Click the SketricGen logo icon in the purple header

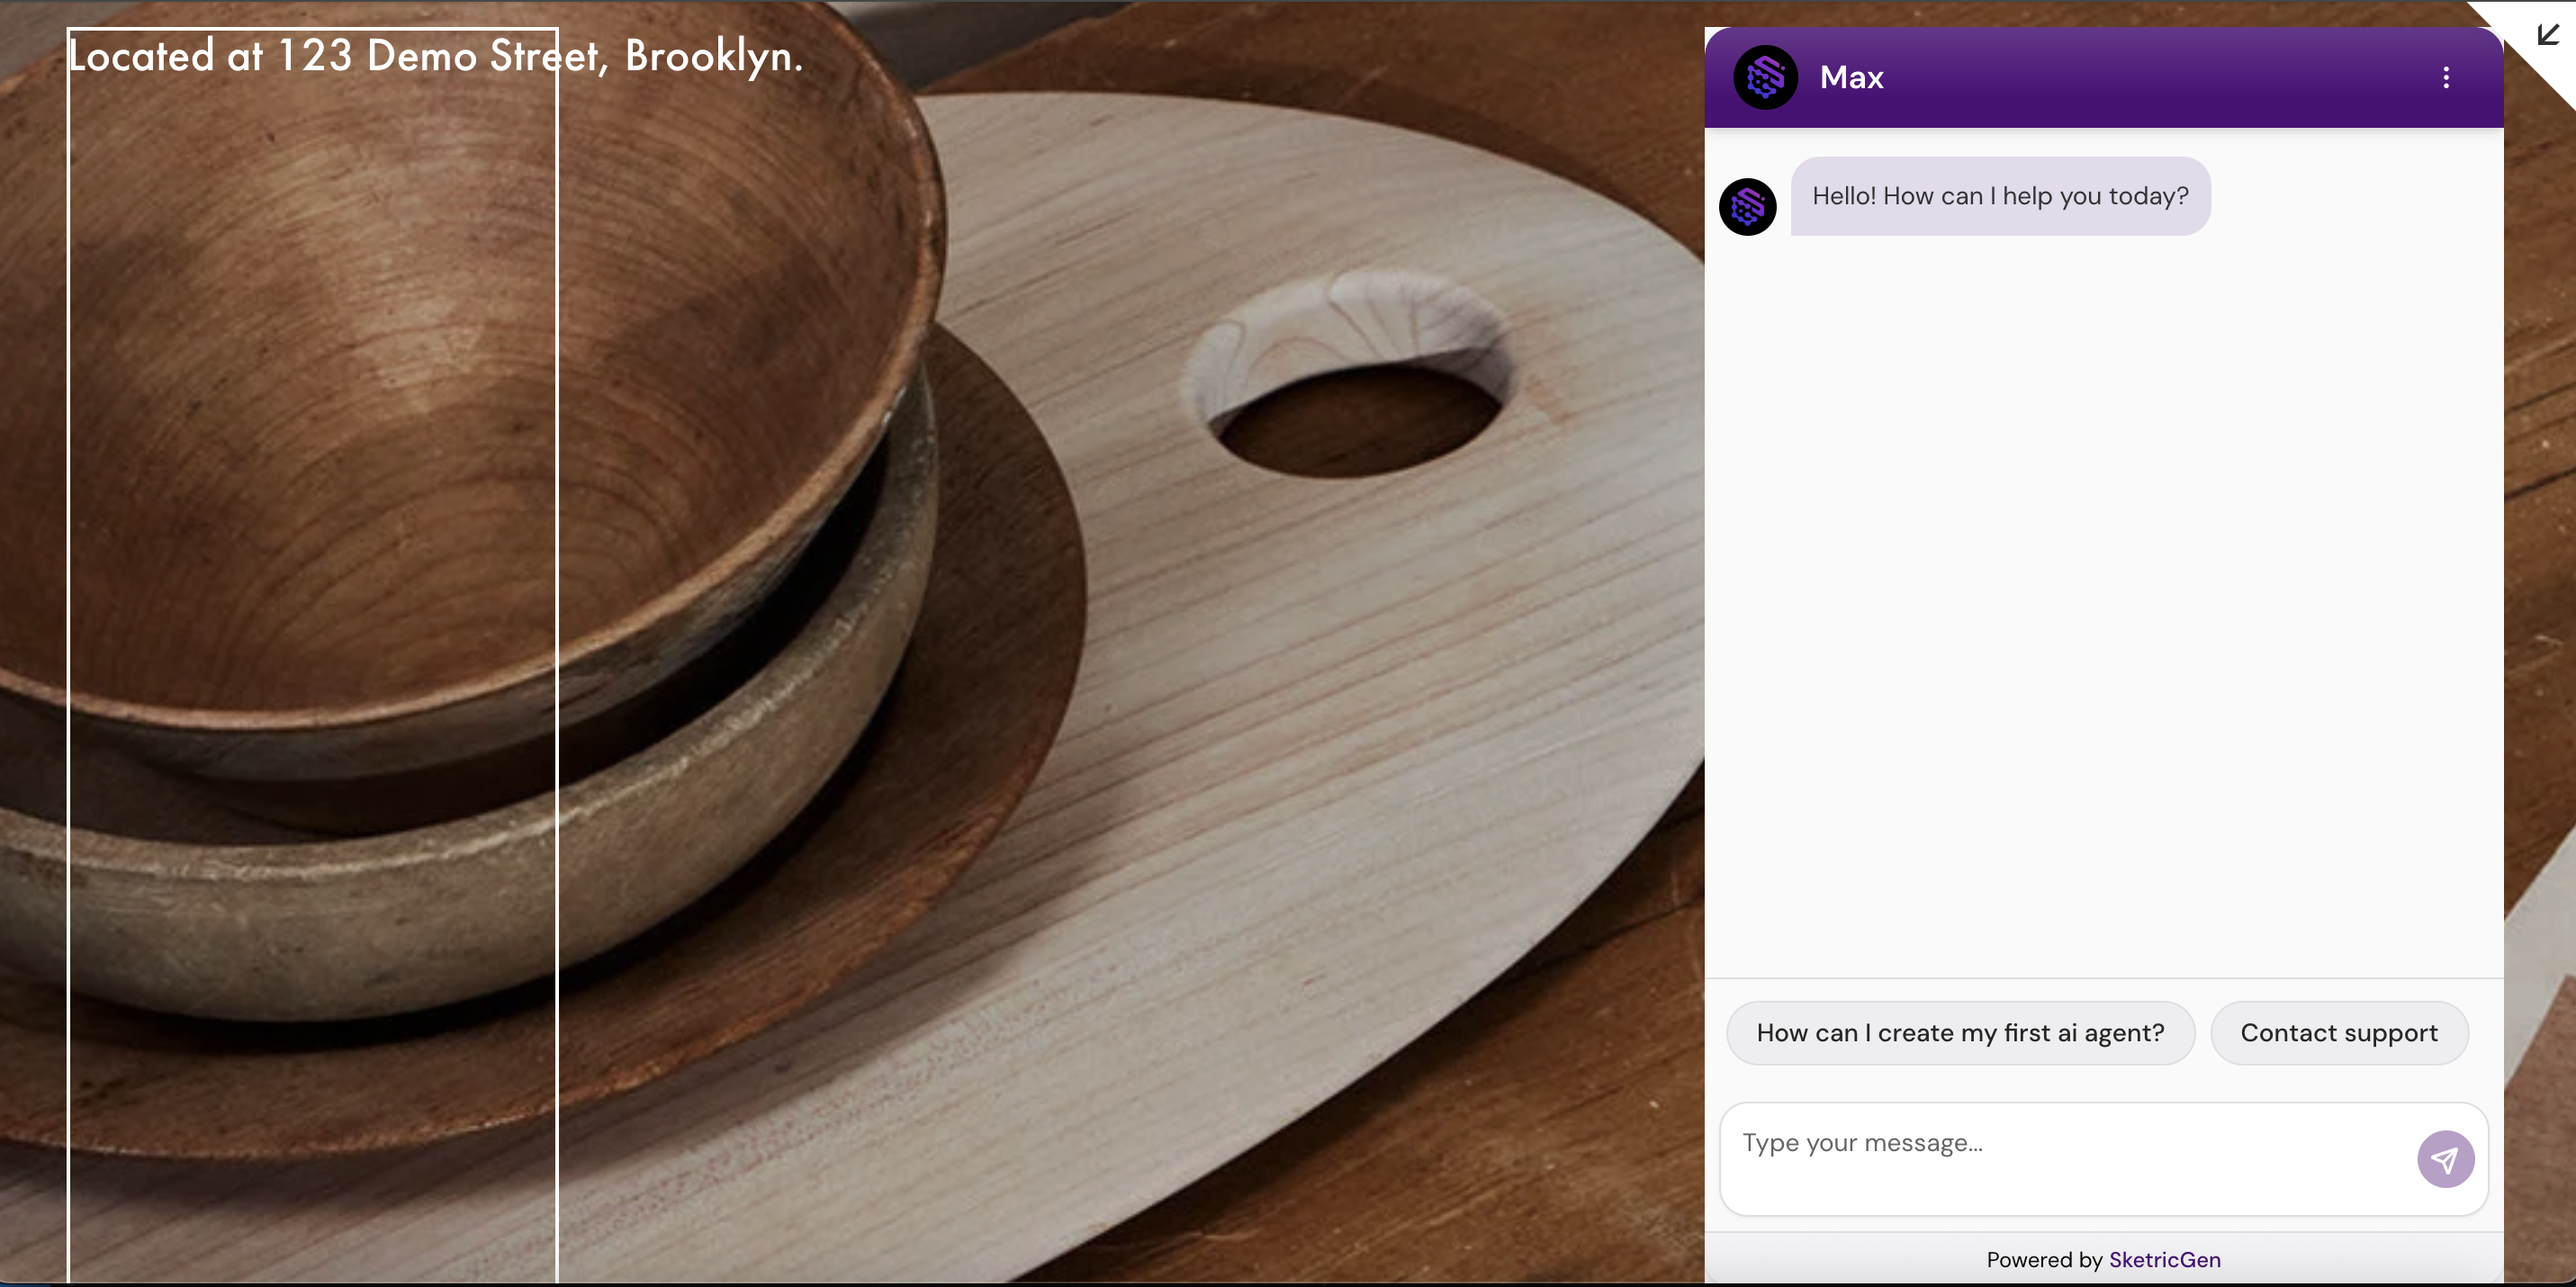(1764, 77)
